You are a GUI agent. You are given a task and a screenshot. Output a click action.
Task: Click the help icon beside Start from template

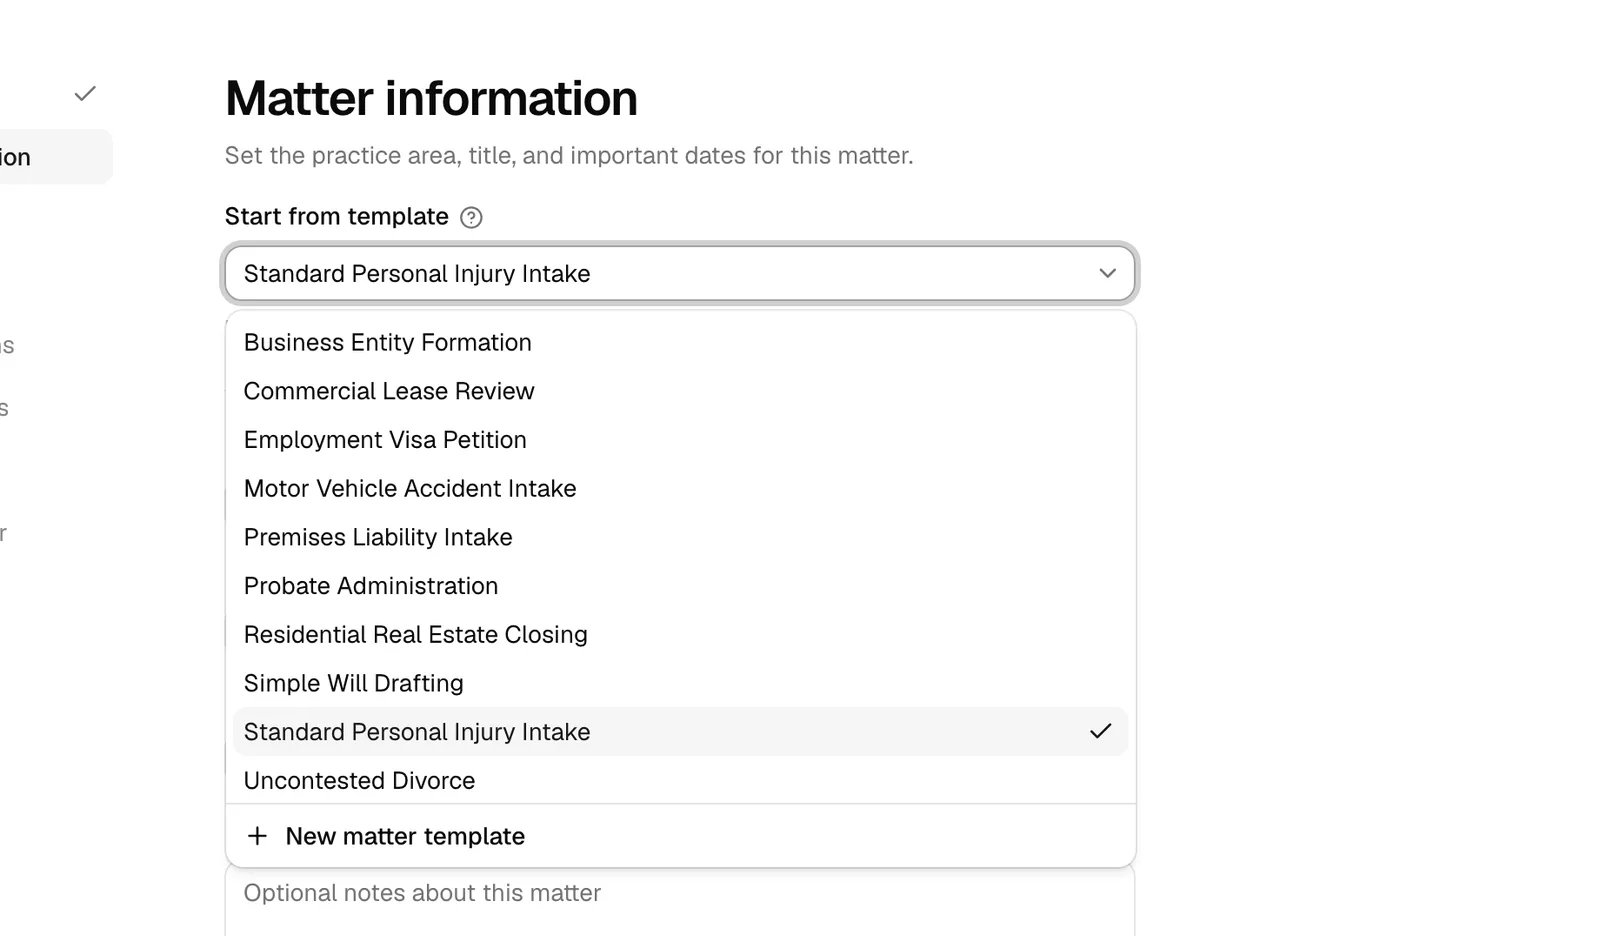[x=471, y=218]
